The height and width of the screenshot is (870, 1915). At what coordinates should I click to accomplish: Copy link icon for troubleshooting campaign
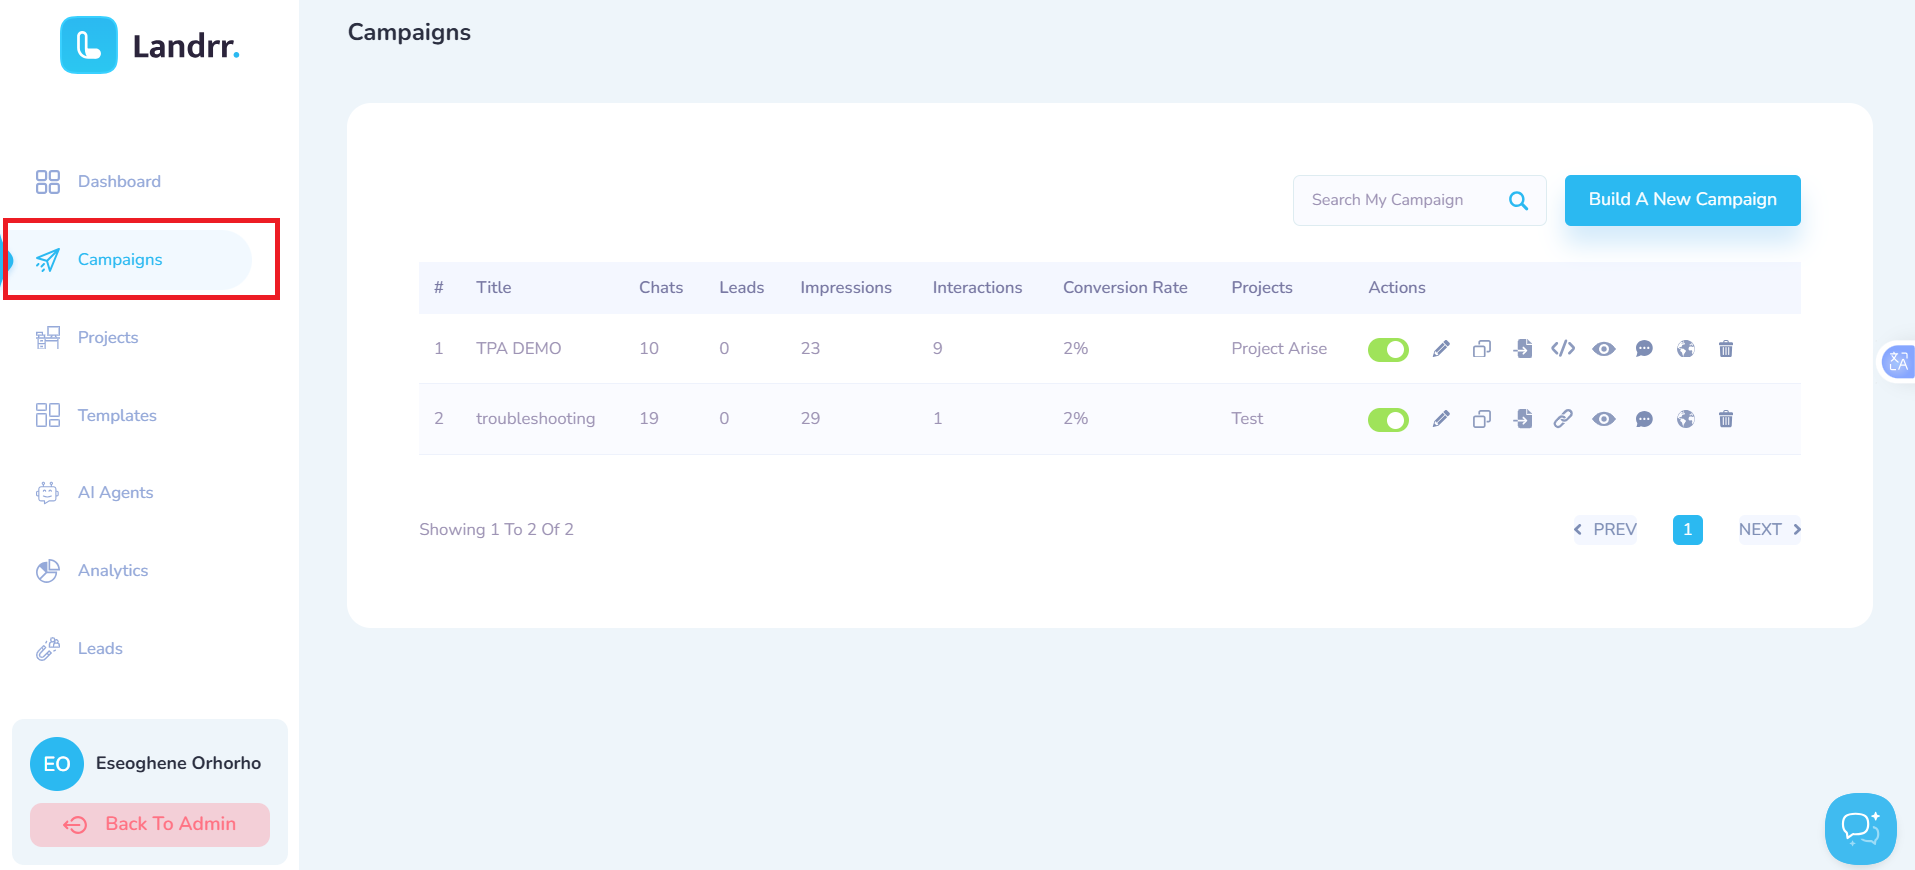tap(1563, 419)
